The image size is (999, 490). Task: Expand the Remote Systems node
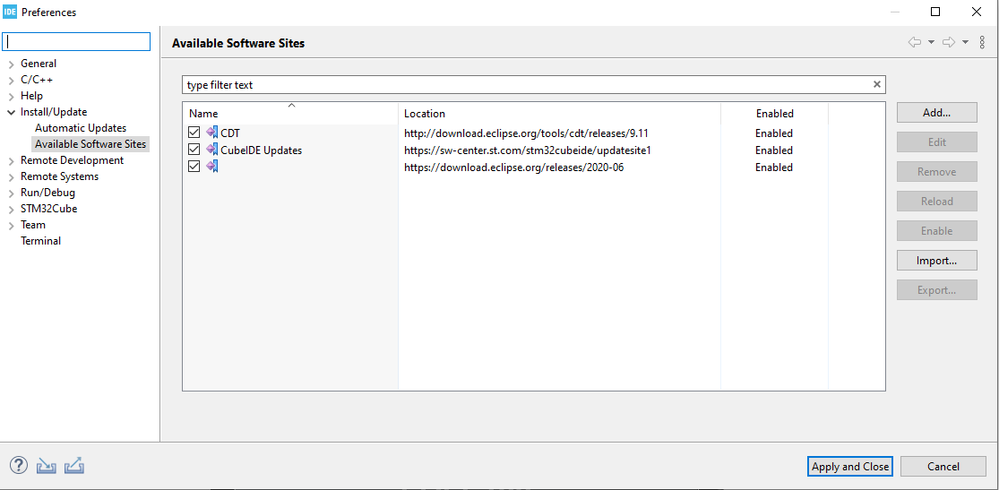click(11, 177)
